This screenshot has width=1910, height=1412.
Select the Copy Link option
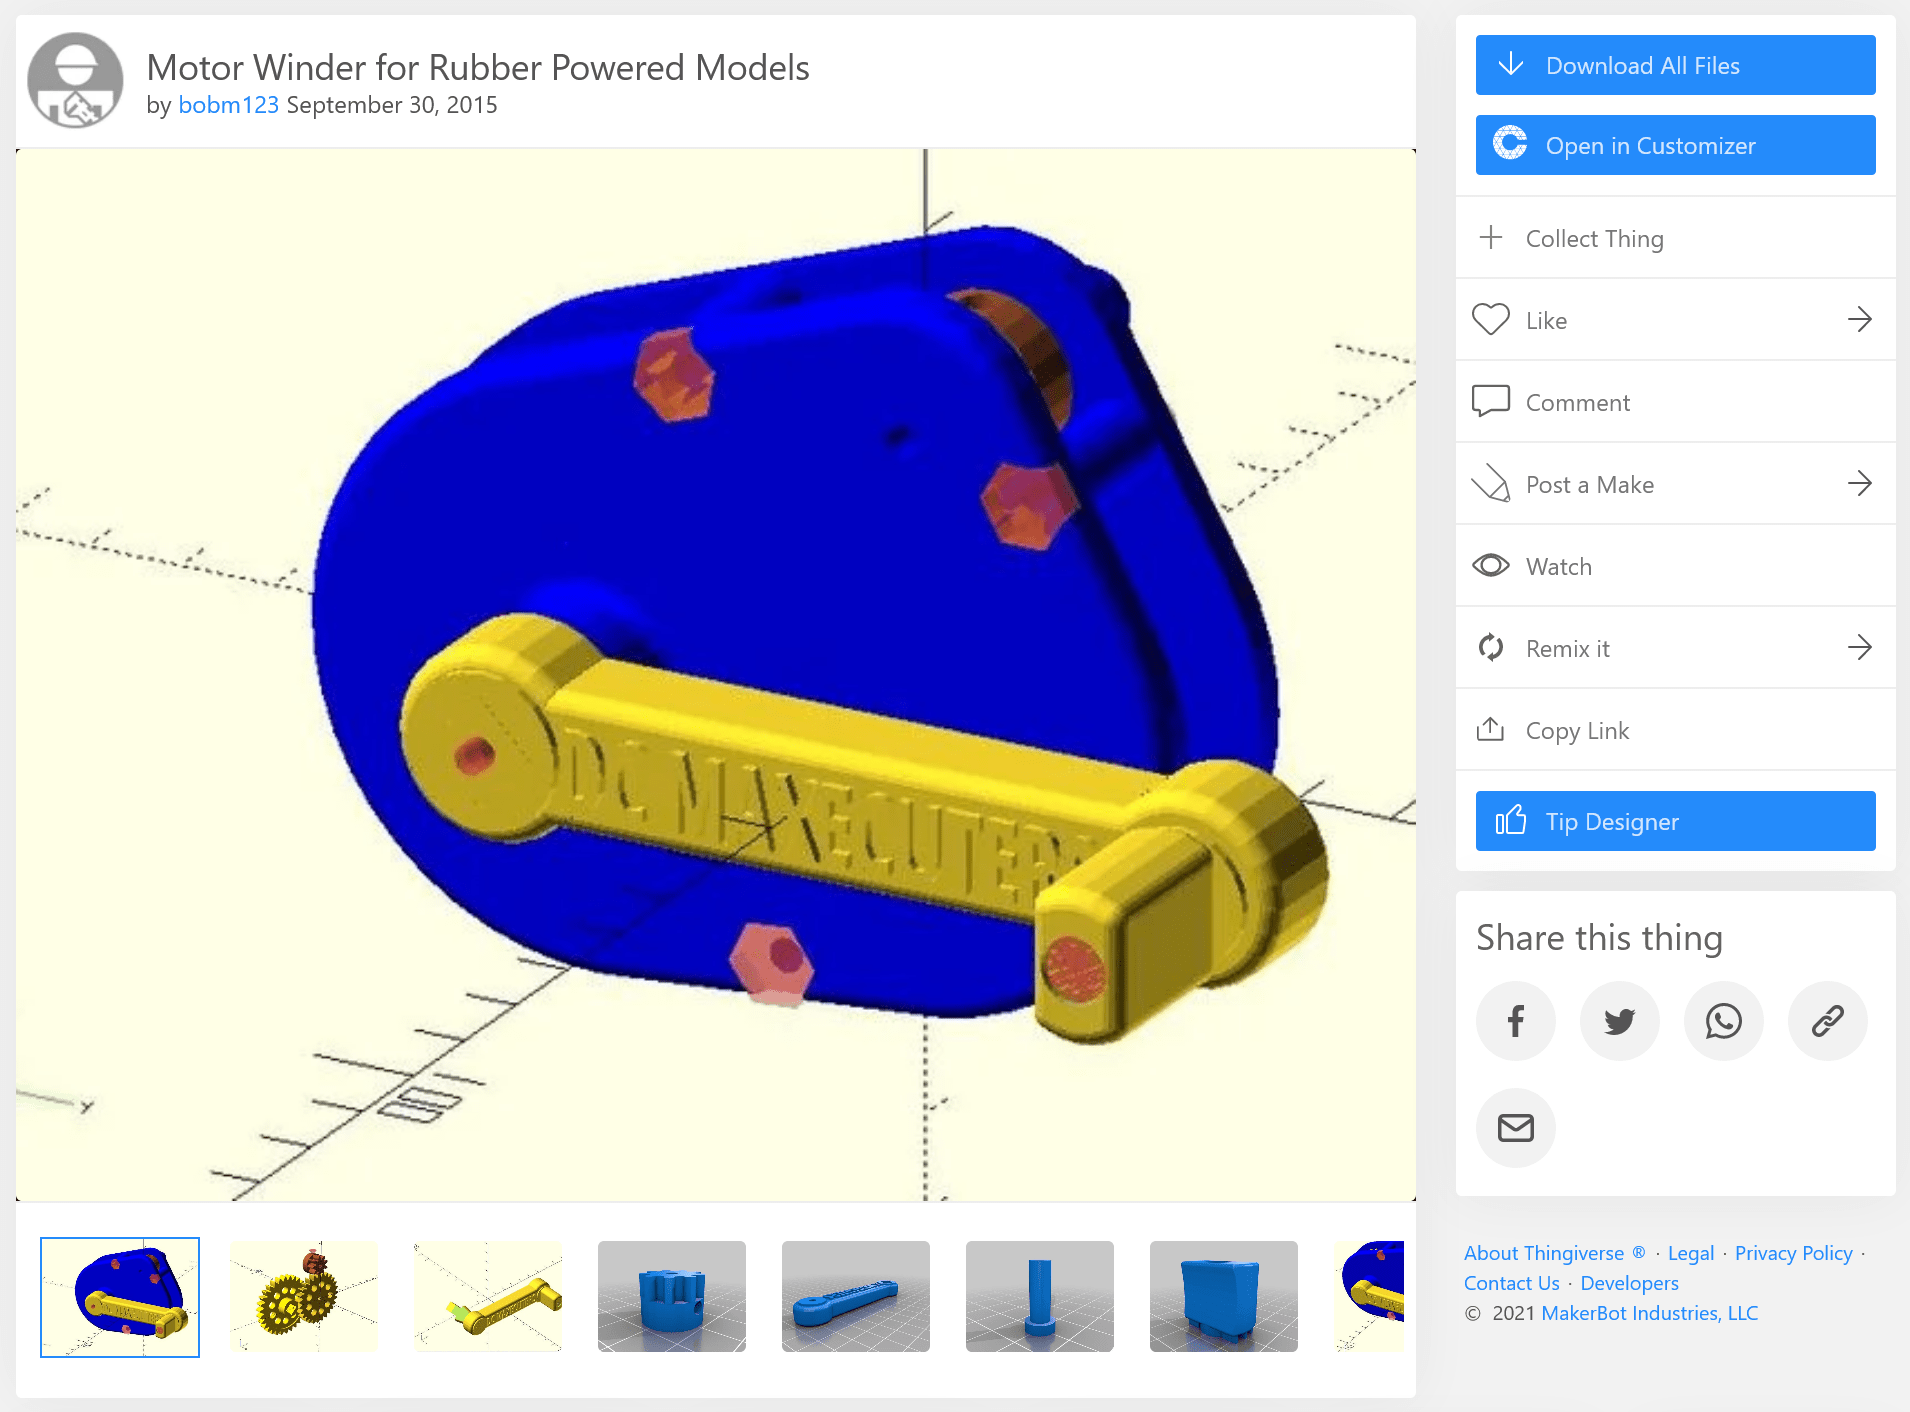[x=1676, y=730]
